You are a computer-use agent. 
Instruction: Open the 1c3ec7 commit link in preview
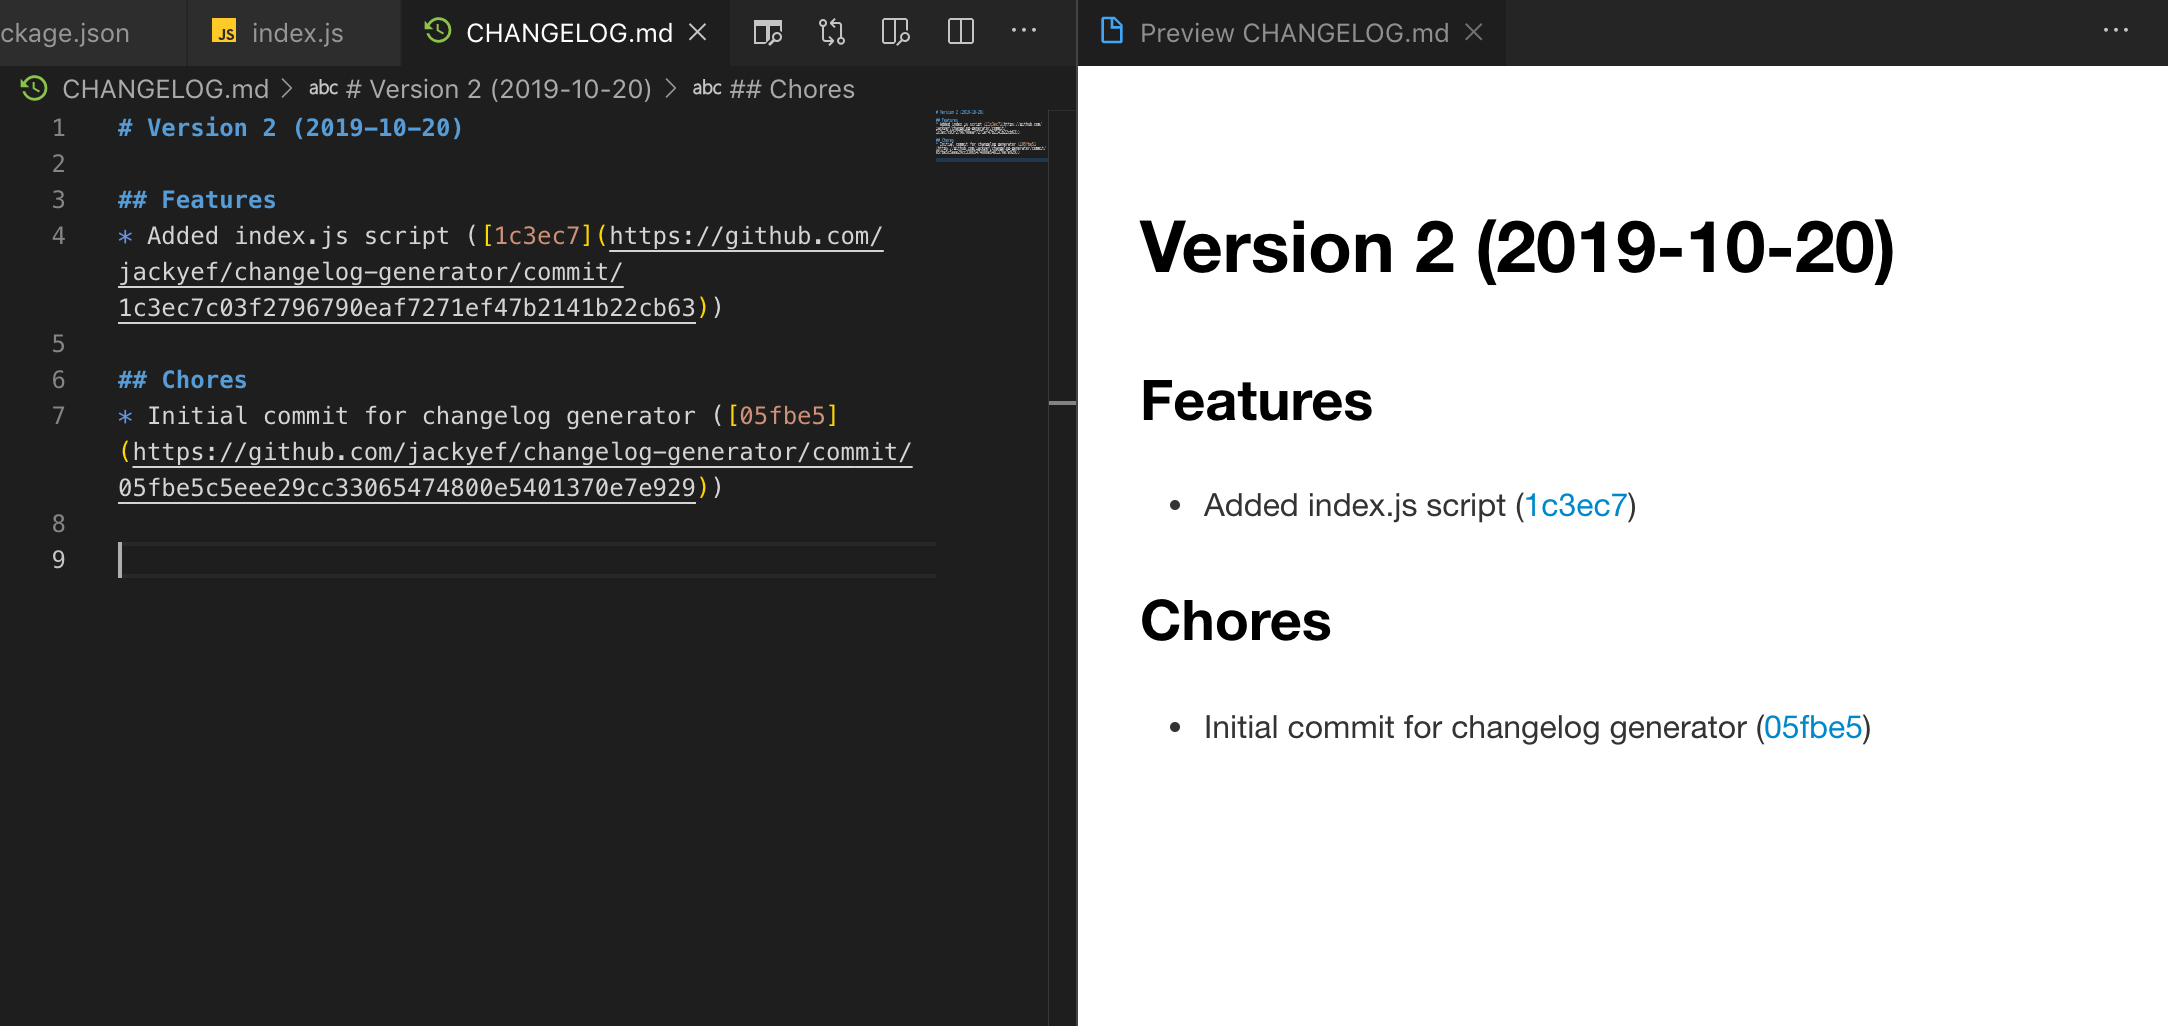coord(1578,506)
